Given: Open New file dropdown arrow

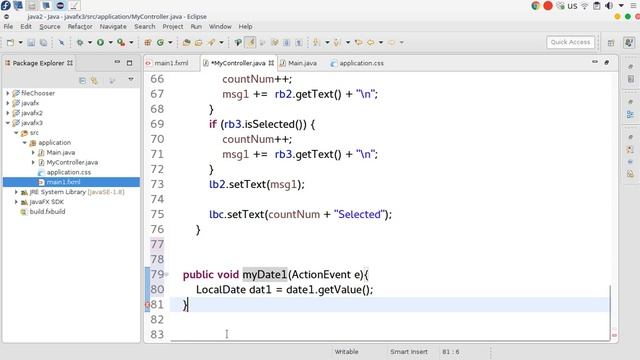Looking at the screenshot, I should point(20,42).
